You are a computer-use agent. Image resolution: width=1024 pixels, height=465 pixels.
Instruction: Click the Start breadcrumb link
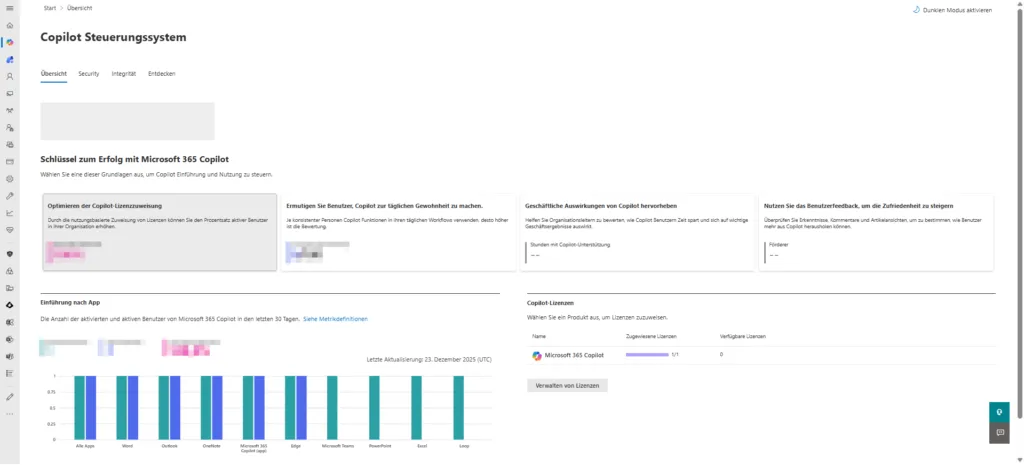(x=50, y=8)
